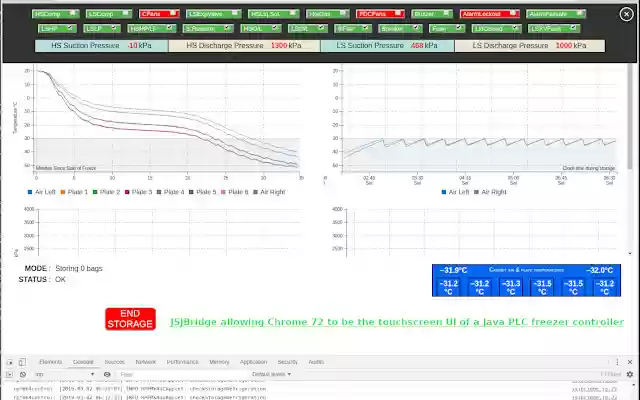Switch to the Network tab in DevTools
This screenshot has width=640, height=400.
click(x=146, y=362)
